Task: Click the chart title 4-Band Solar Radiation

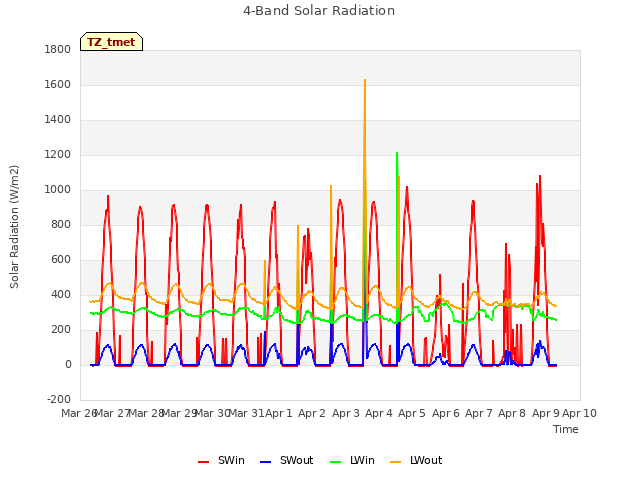Action: pos(319,11)
